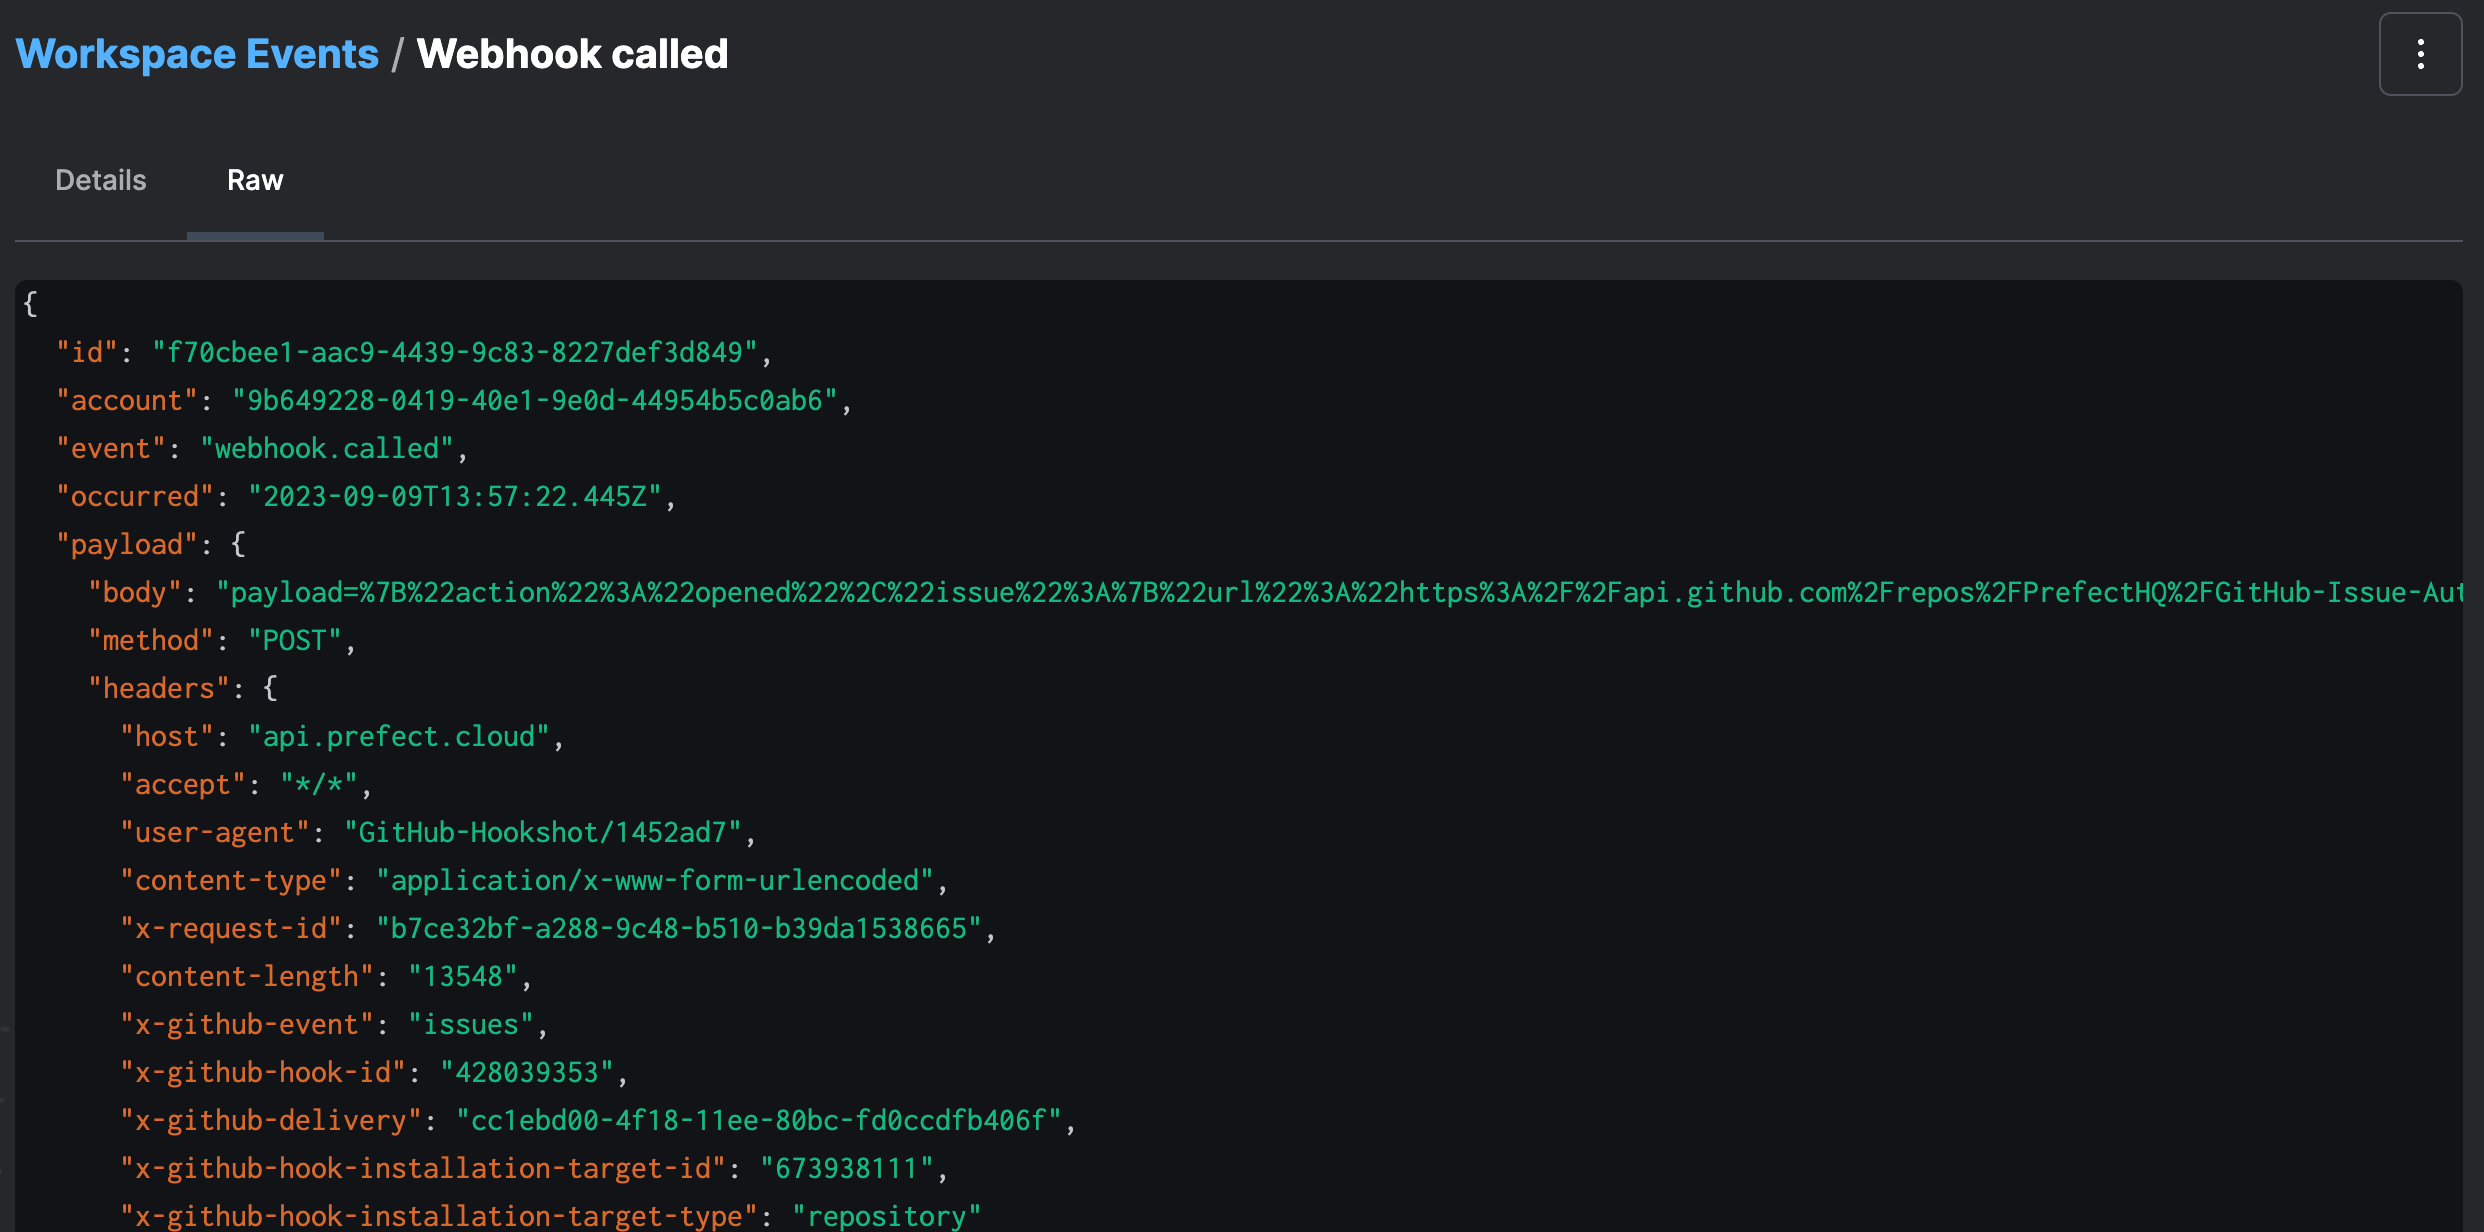Select the Raw tab
Image resolution: width=2484 pixels, height=1232 pixels.
tap(255, 180)
